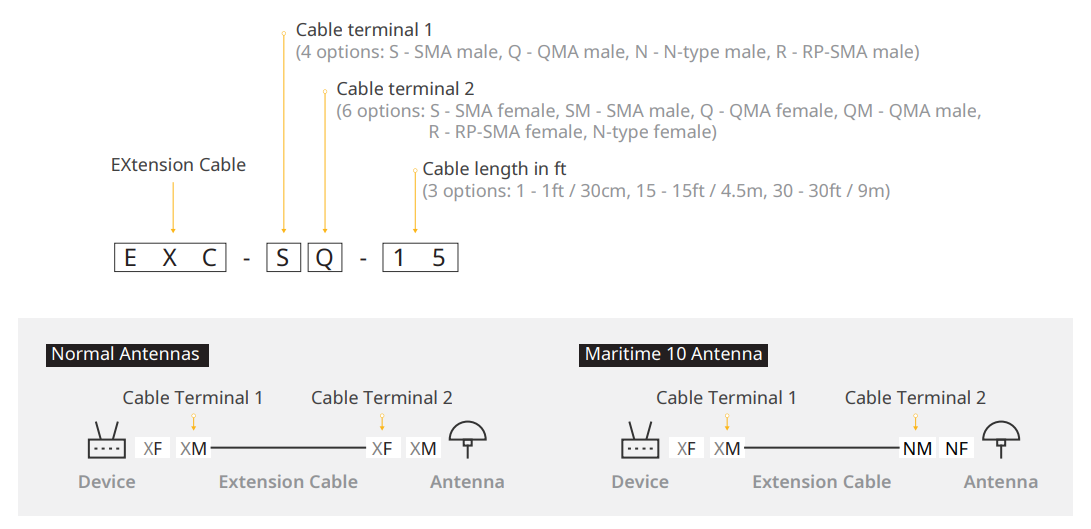The height and width of the screenshot is (529, 1091).
Task: Click the orange arrow below EXtension Cable label
Action: (x=173, y=207)
